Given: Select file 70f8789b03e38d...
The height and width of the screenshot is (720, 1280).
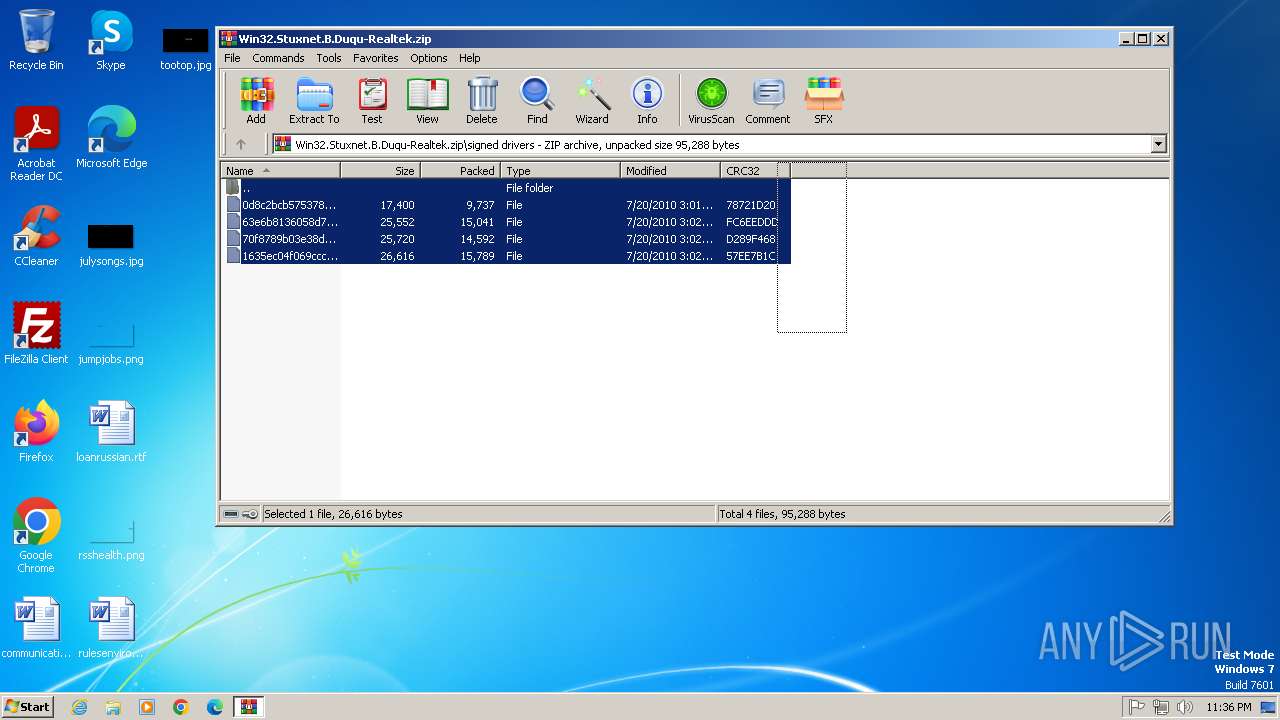Looking at the screenshot, I should click(505, 239).
